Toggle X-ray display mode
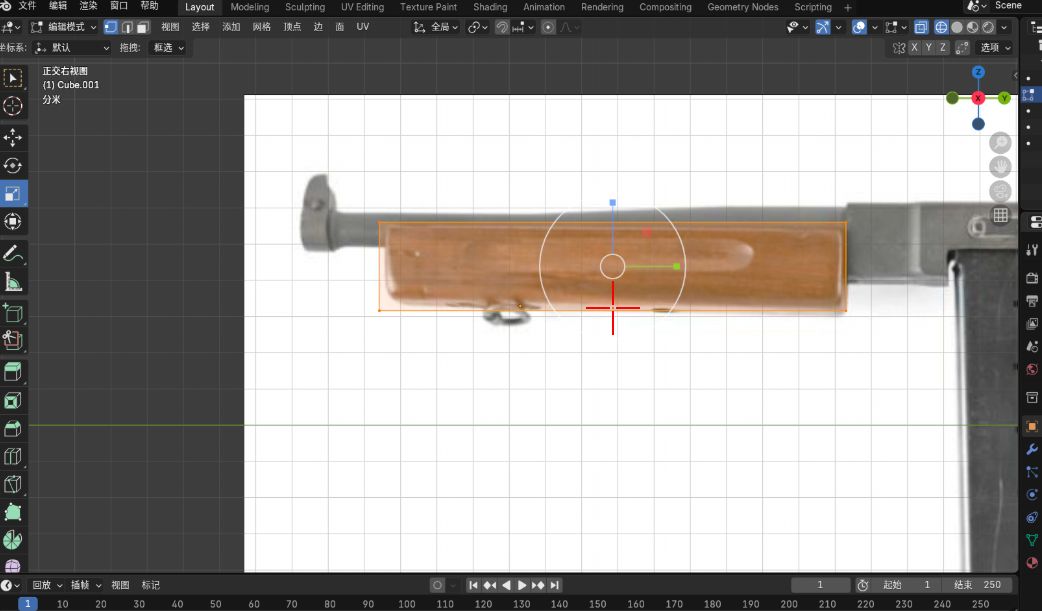Screen dimensions: 1042x611 click(921, 27)
